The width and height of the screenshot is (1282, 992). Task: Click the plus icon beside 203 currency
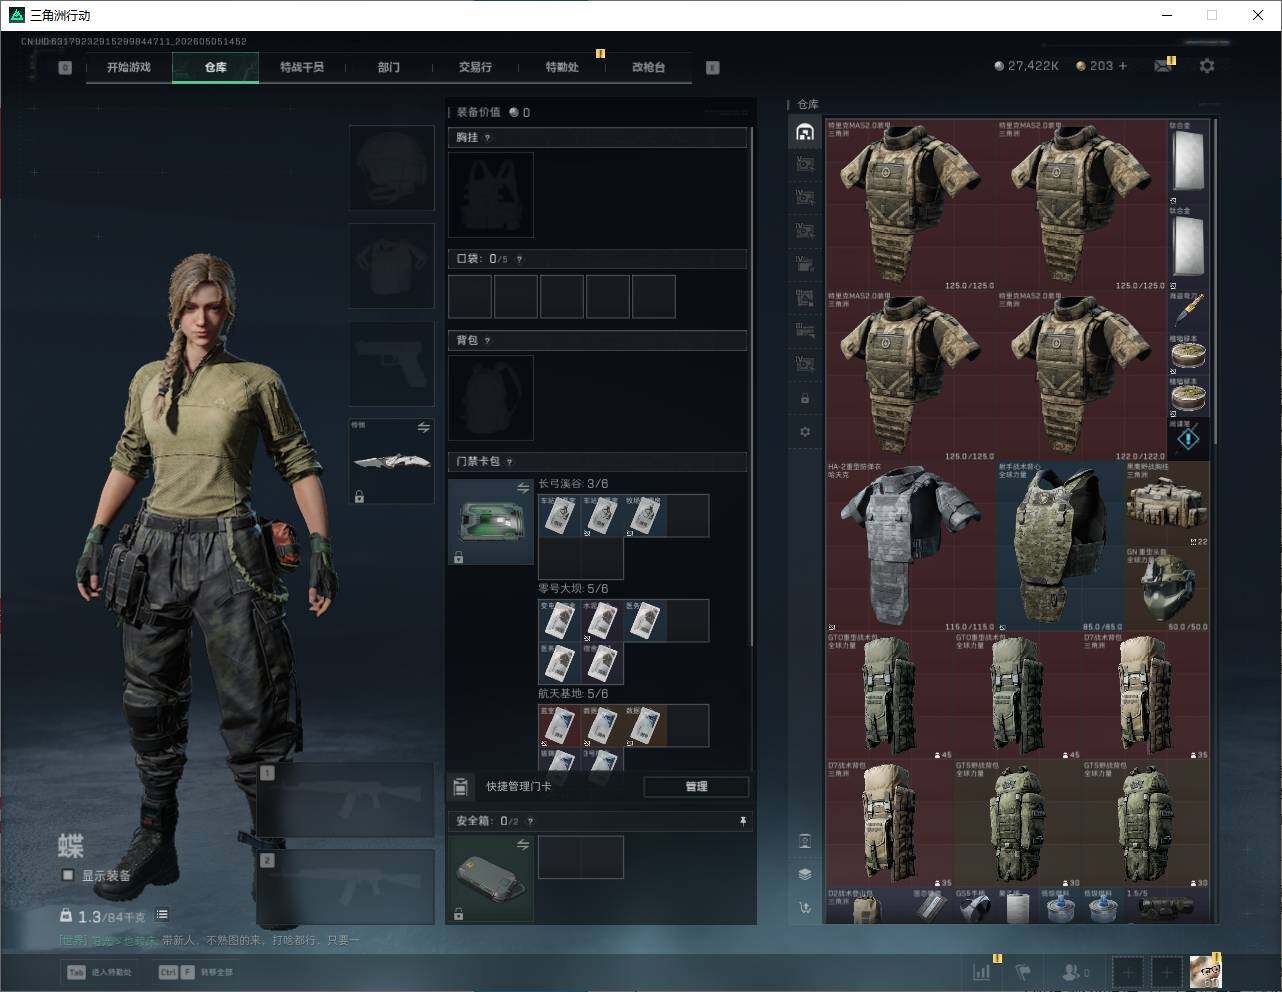point(1123,66)
